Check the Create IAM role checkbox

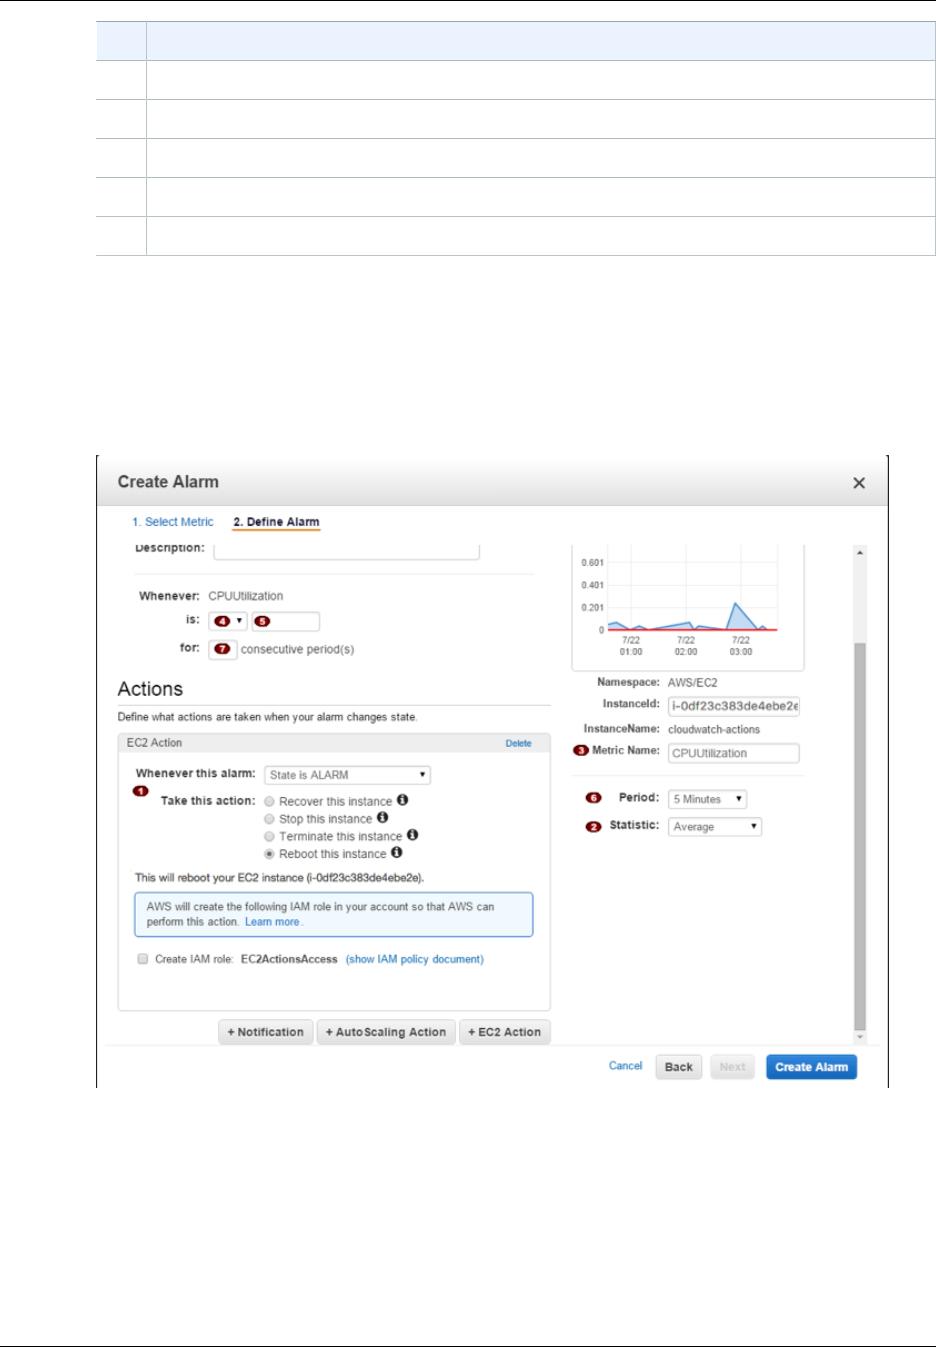[x=143, y=959]
